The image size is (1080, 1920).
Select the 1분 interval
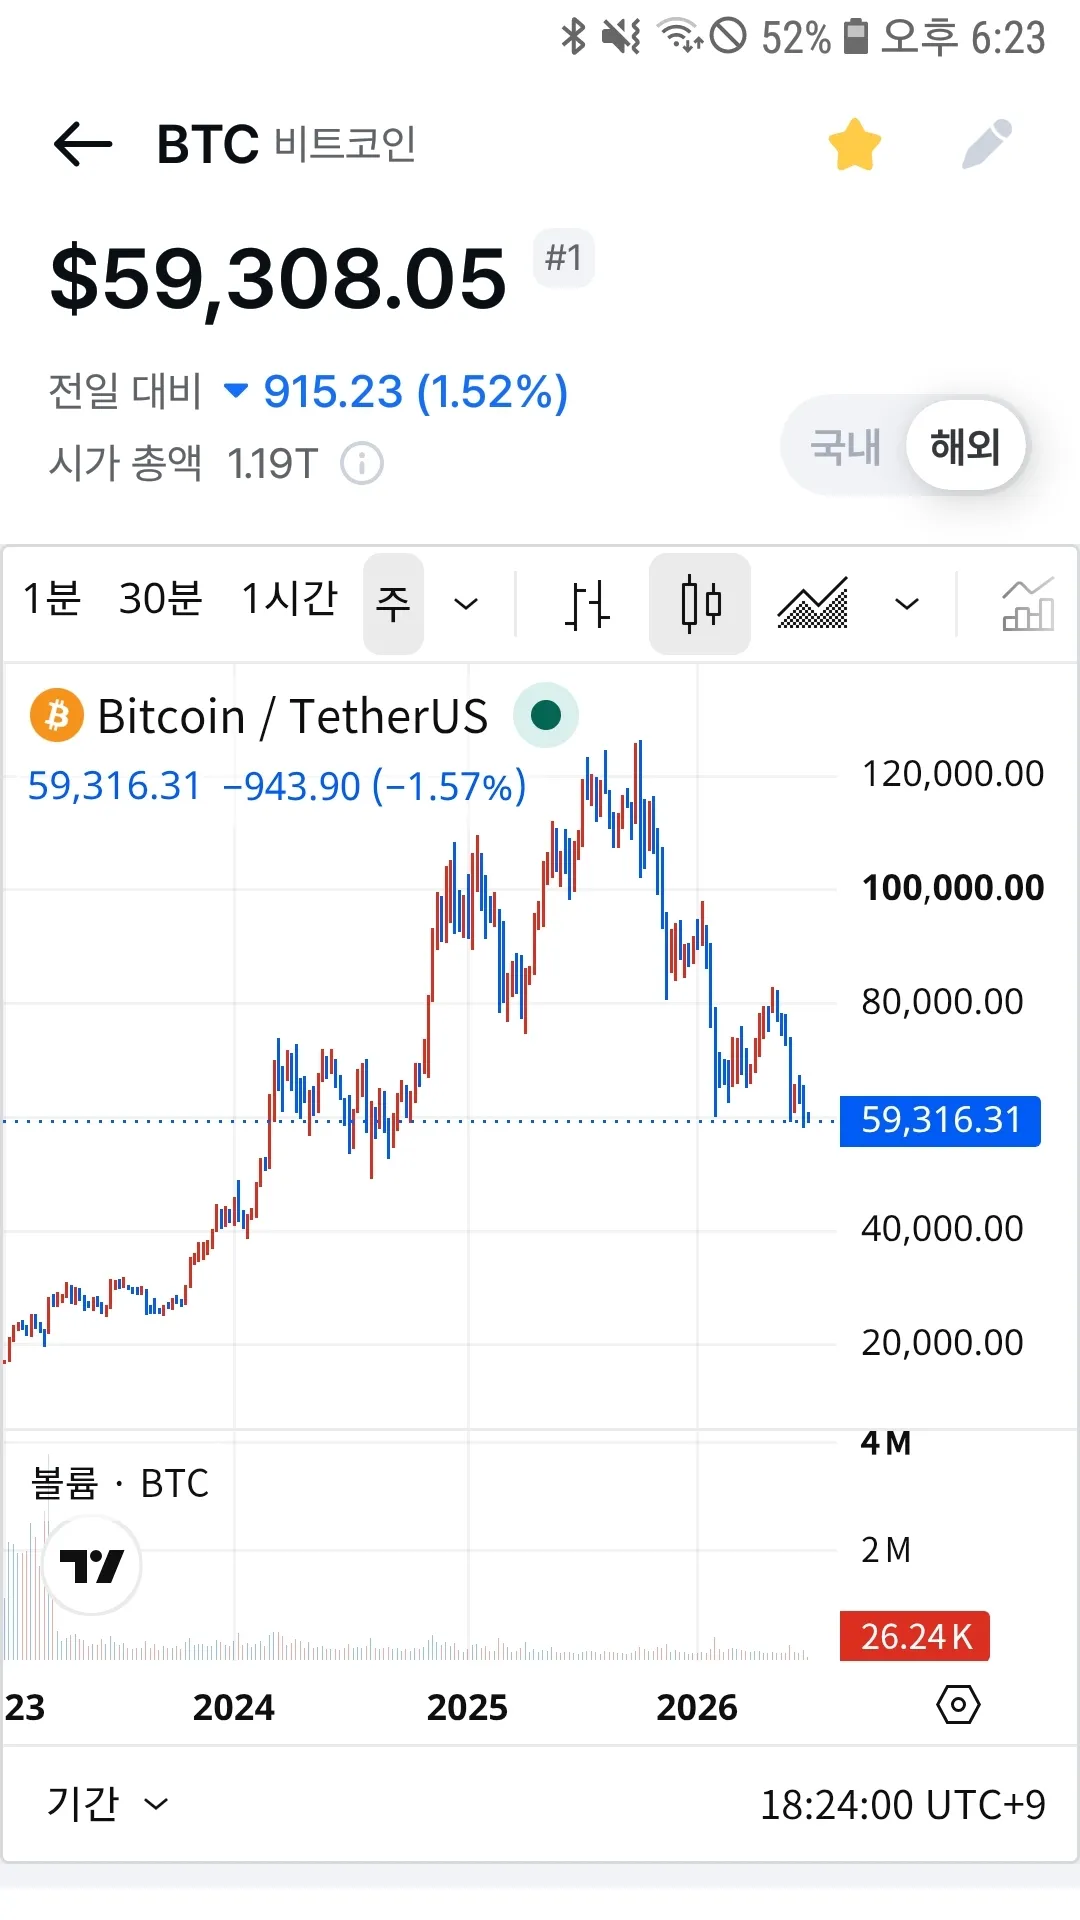point(52,600)
